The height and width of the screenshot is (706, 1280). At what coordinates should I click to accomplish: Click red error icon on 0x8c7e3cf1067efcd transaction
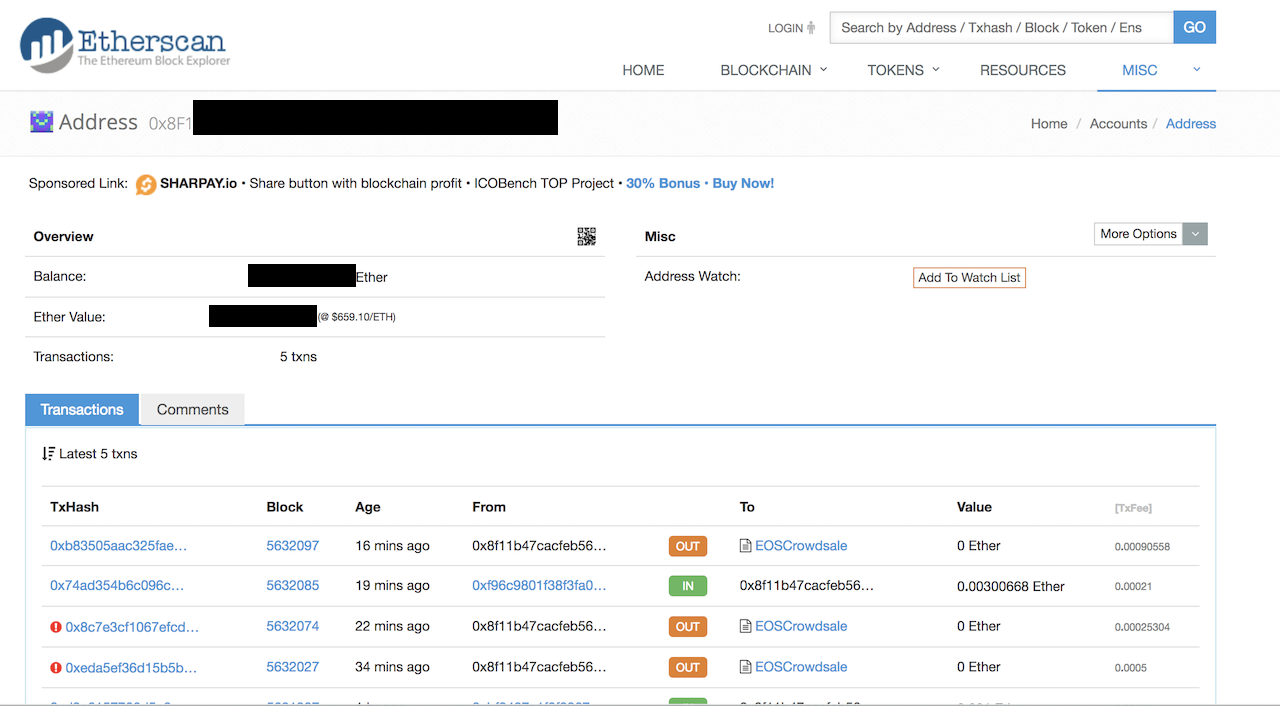[x=56, y=627]
